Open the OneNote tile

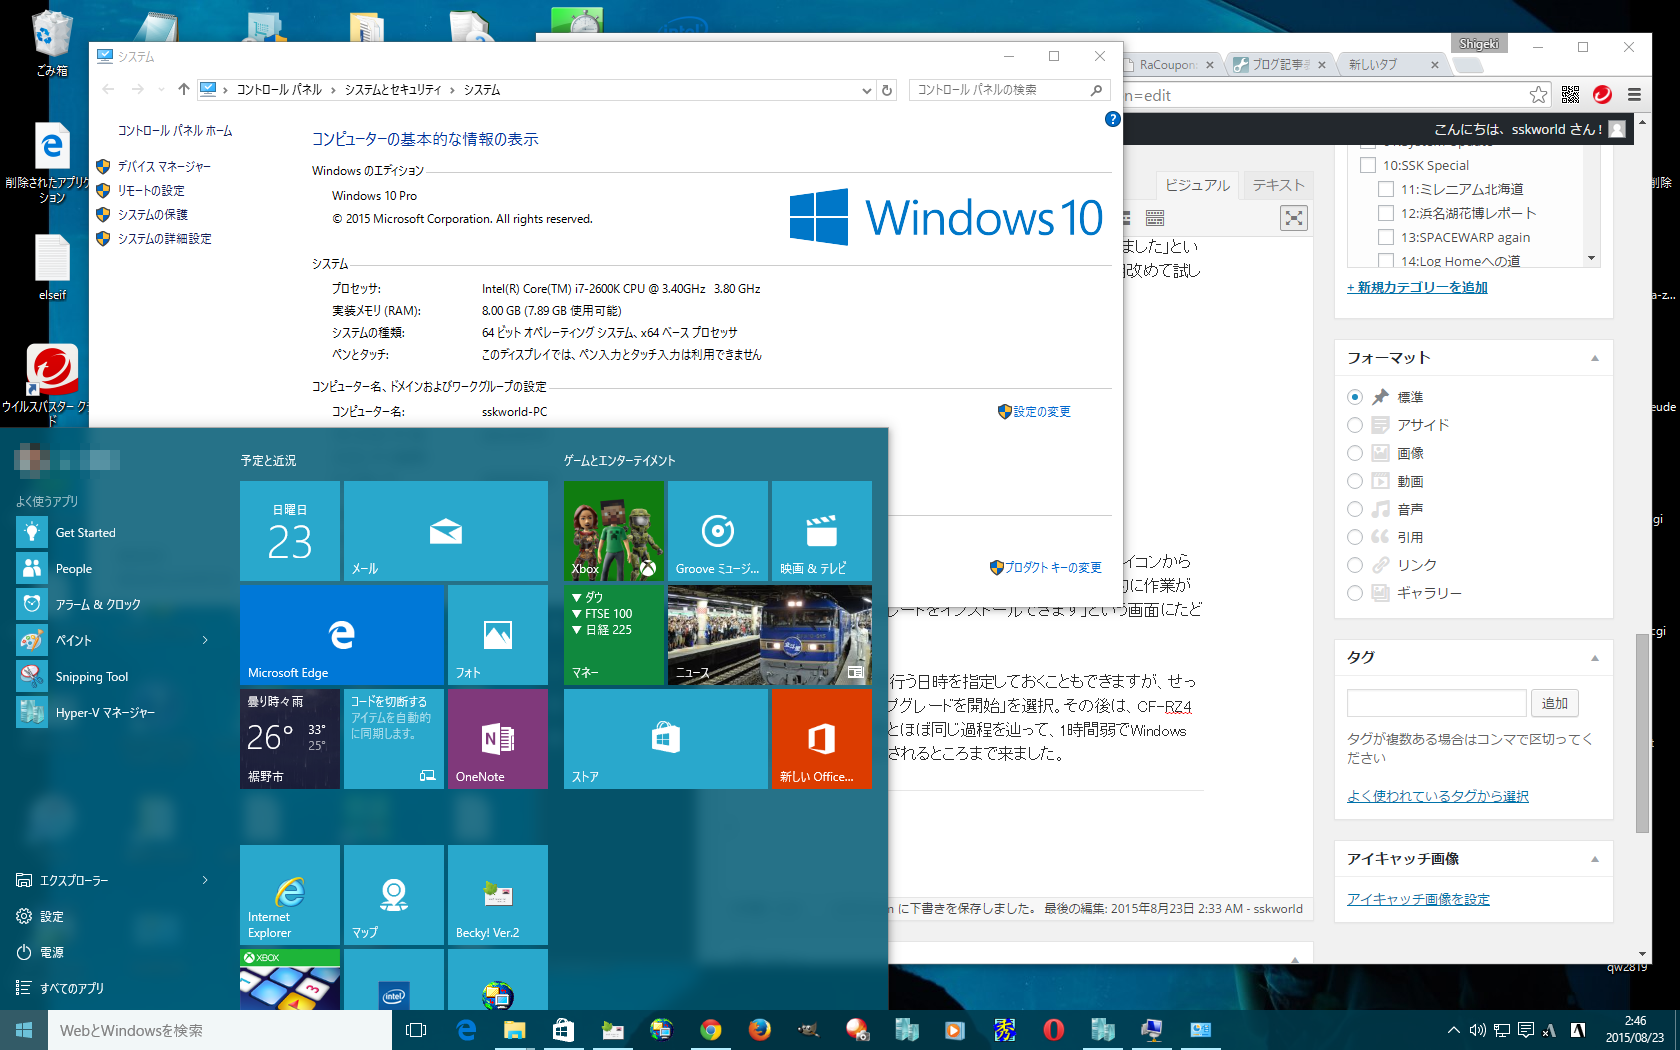click(498, 739)
